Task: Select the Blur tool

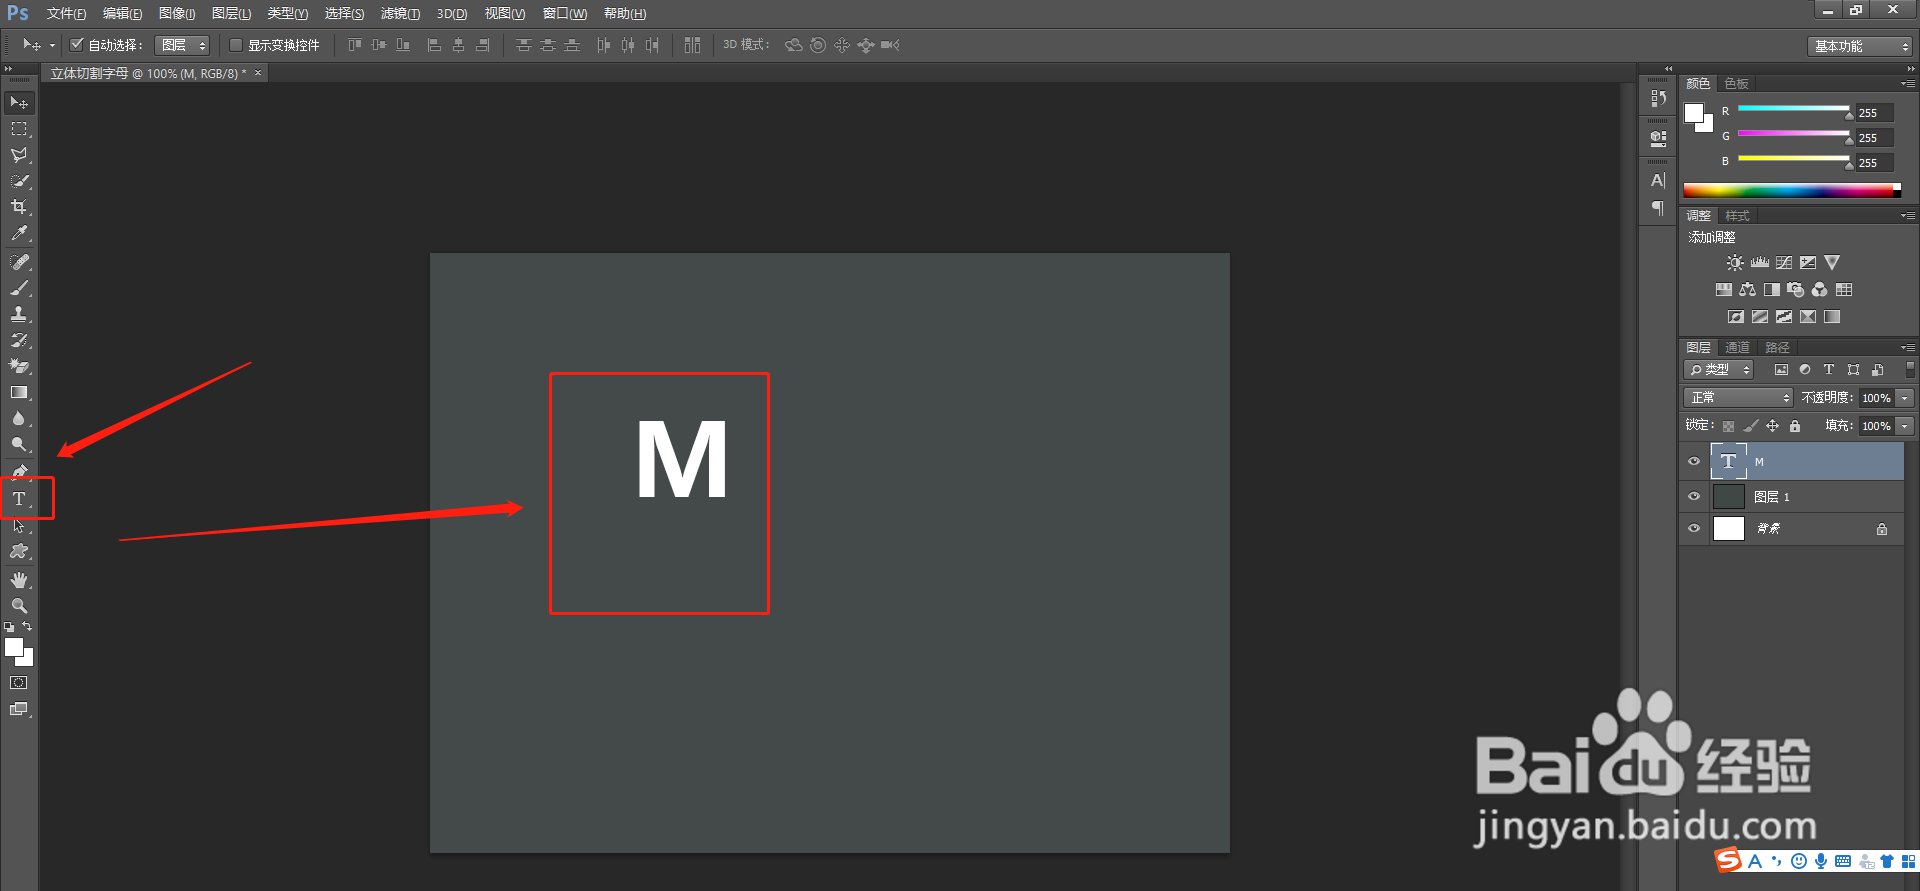Action: pos(19,419)
